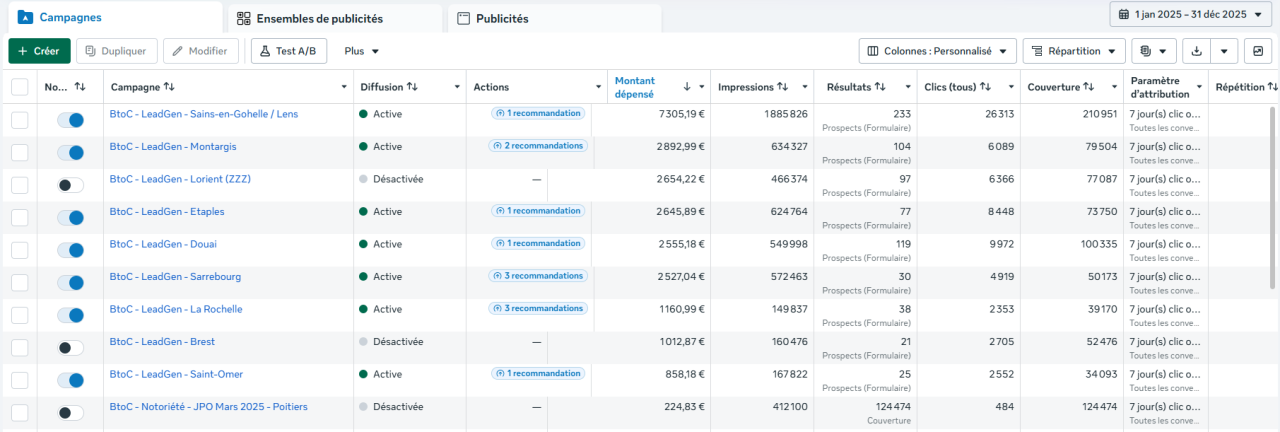The width and height of the screenshot is (1280, 432).
Task: Open BtoC - LeadGen - La Rochelle campaign
Action: 176,309
